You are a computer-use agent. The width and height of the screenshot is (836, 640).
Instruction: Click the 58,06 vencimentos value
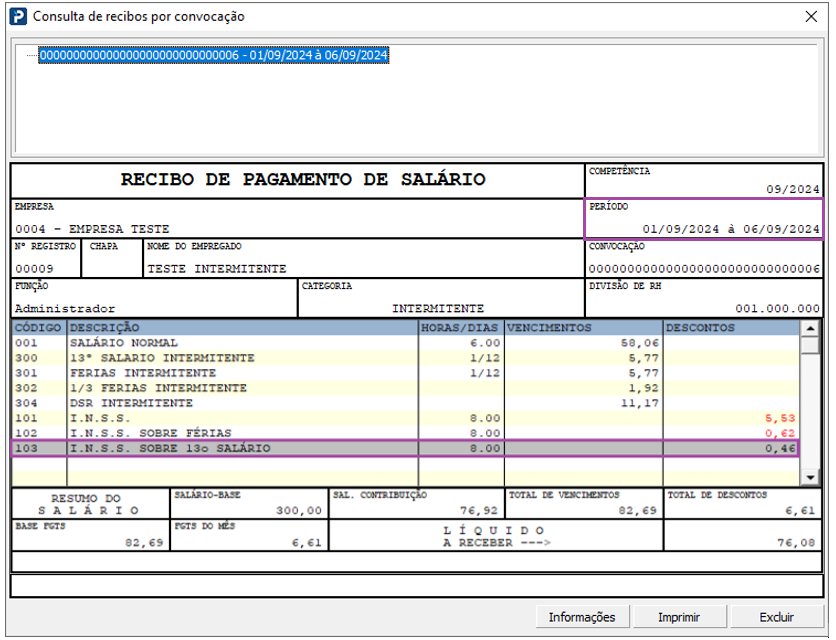click(x=640, y=343)
